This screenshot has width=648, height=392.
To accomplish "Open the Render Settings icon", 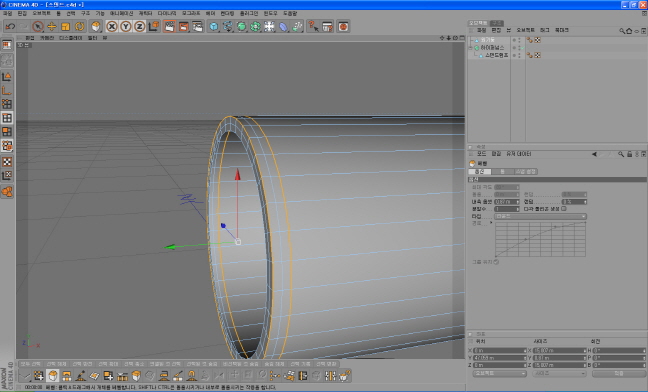I will [198, 26].
